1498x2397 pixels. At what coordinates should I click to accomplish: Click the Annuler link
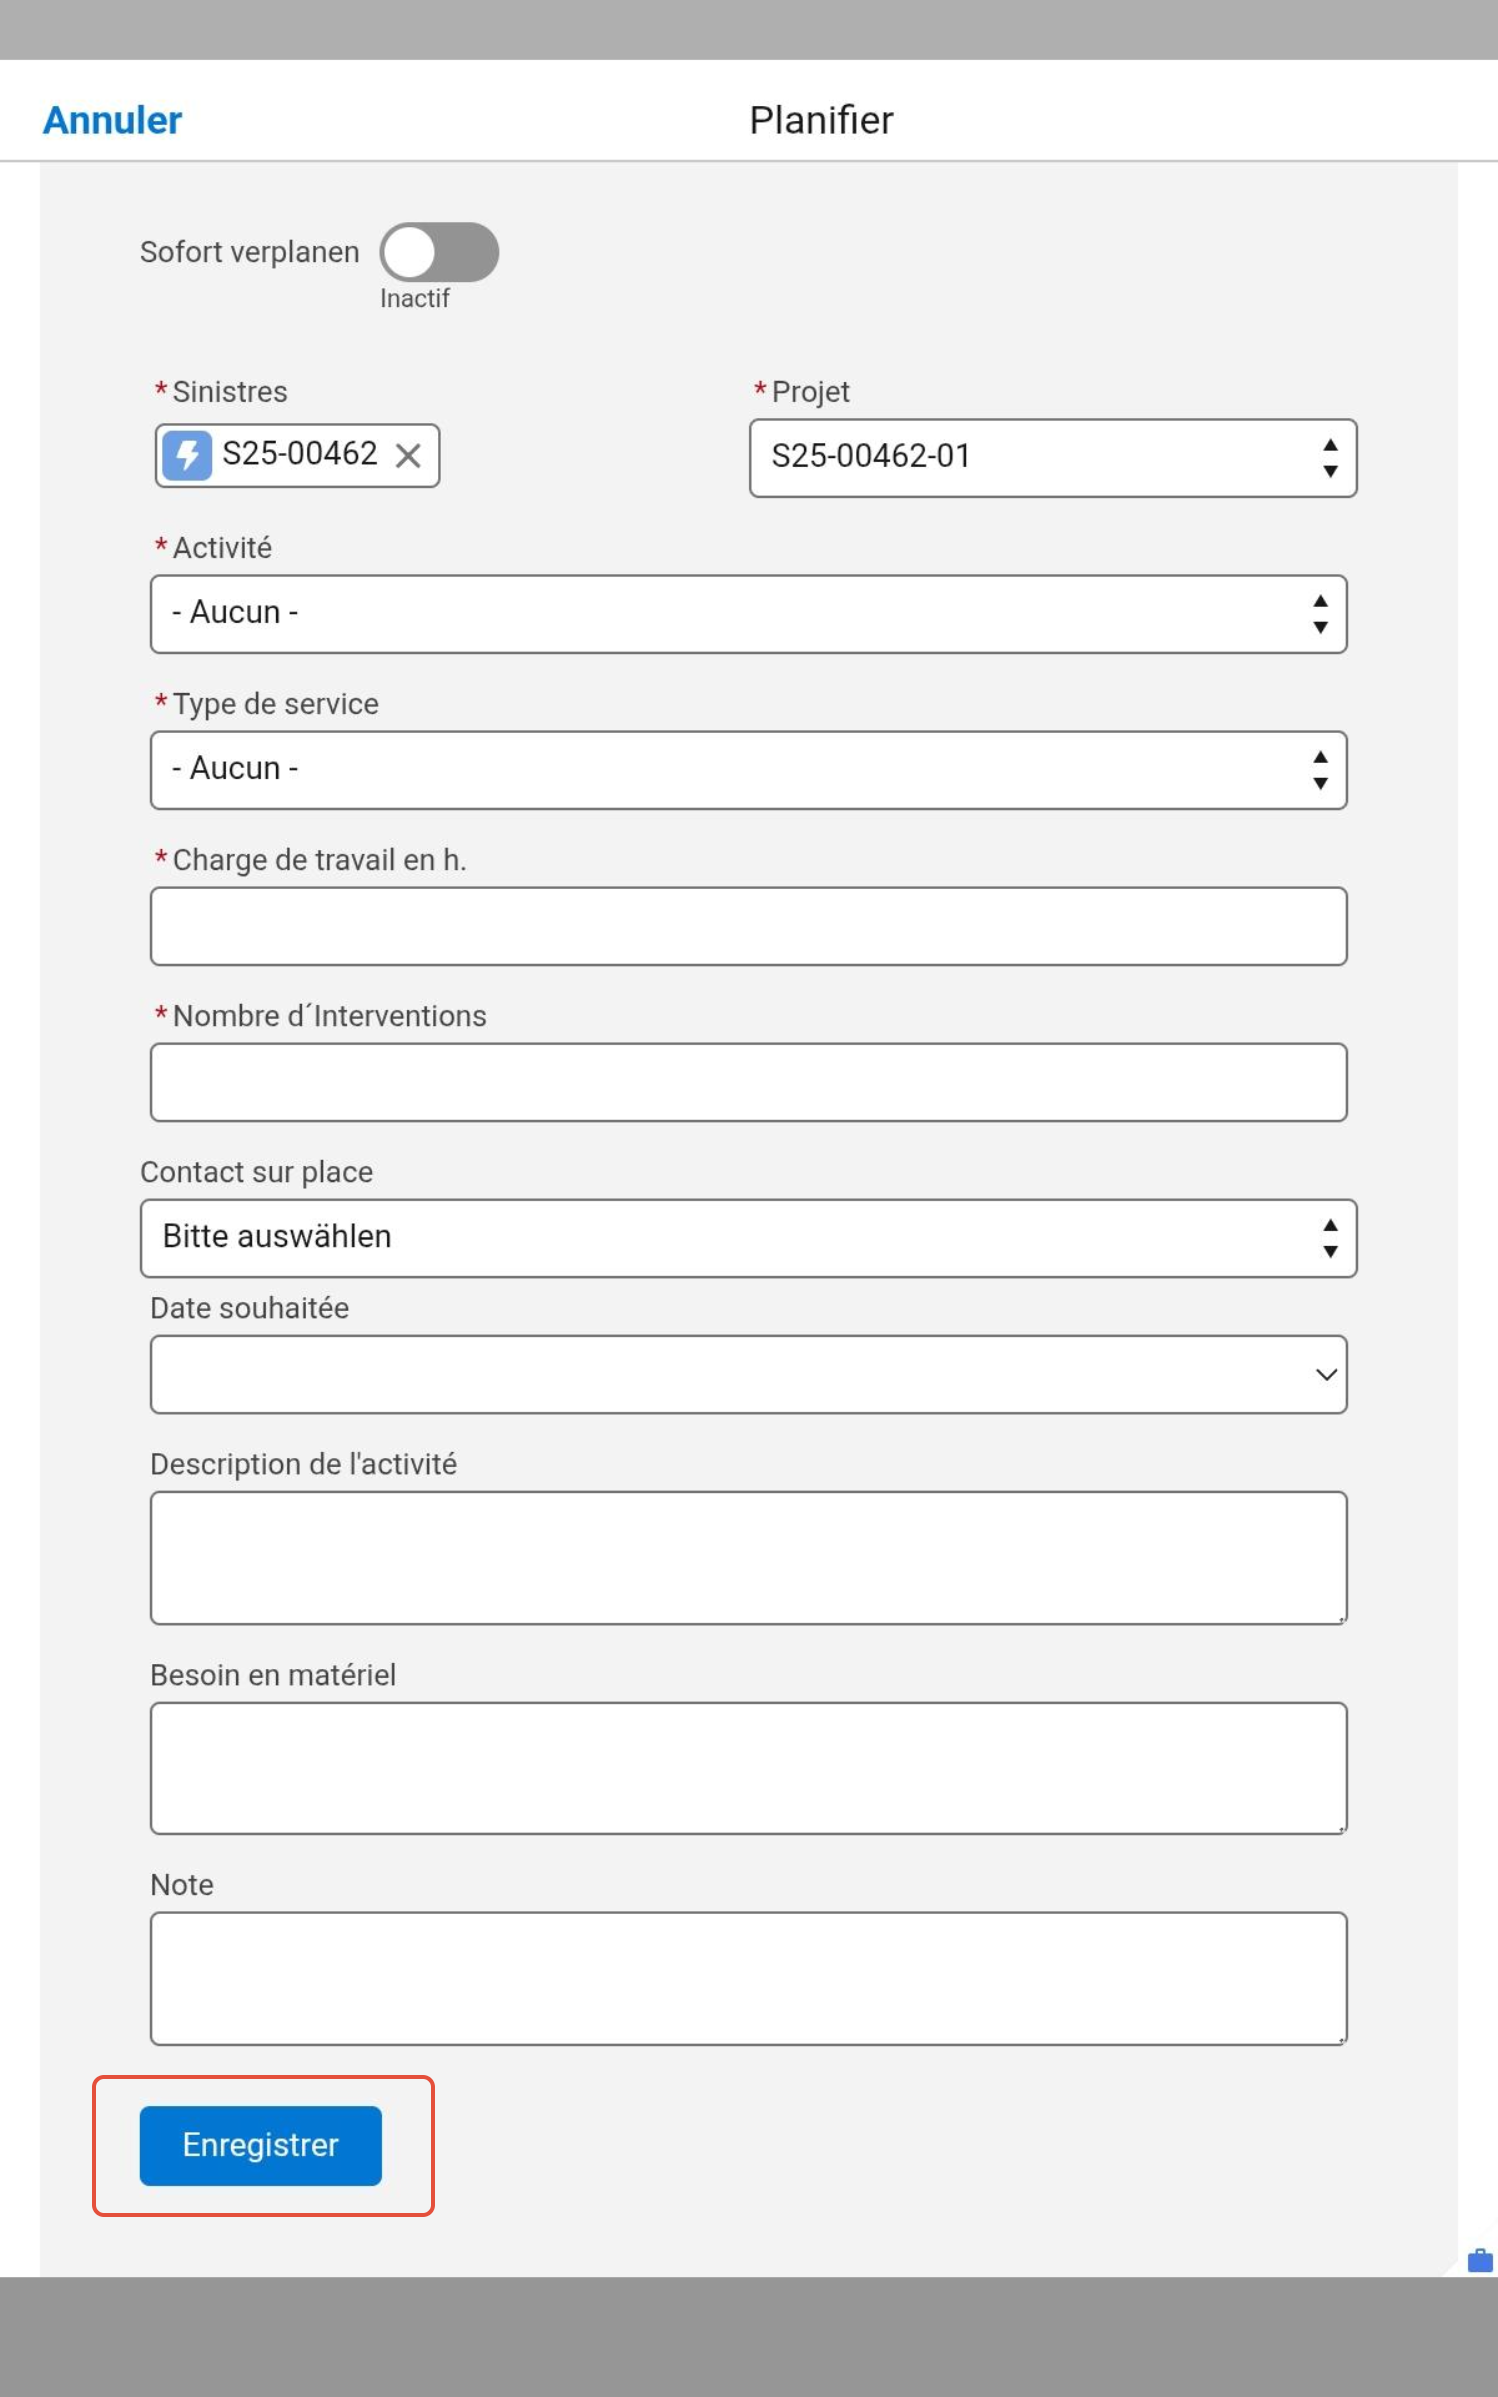point(112,120)
